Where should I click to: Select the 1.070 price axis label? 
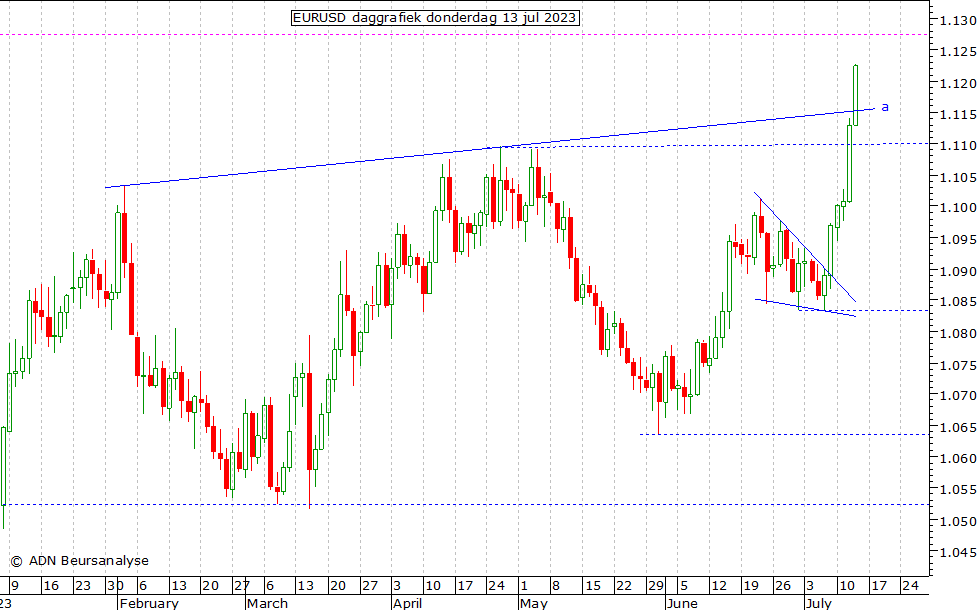point(958,396)
